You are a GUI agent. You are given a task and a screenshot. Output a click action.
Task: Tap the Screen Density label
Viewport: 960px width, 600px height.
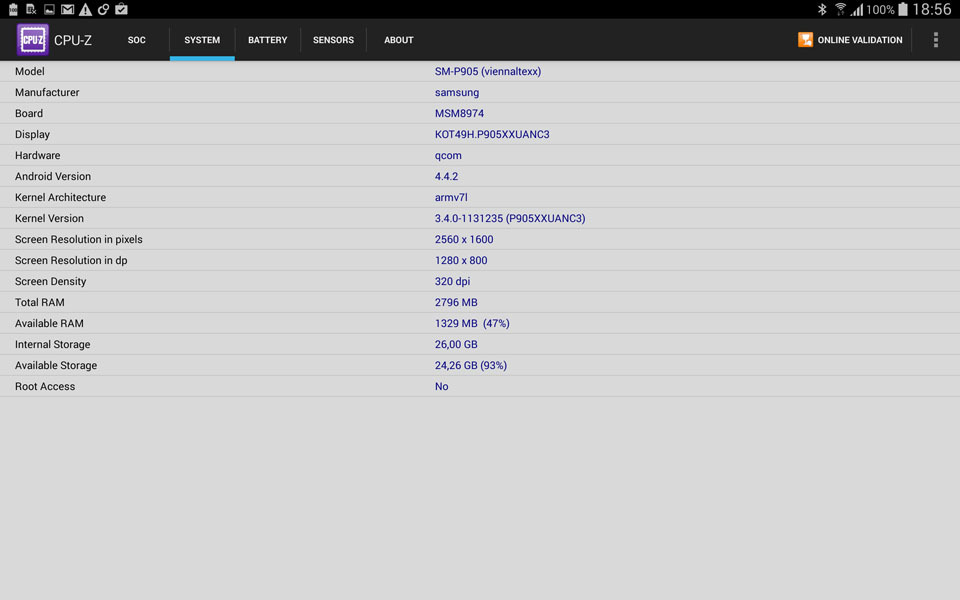pos(50,282)
